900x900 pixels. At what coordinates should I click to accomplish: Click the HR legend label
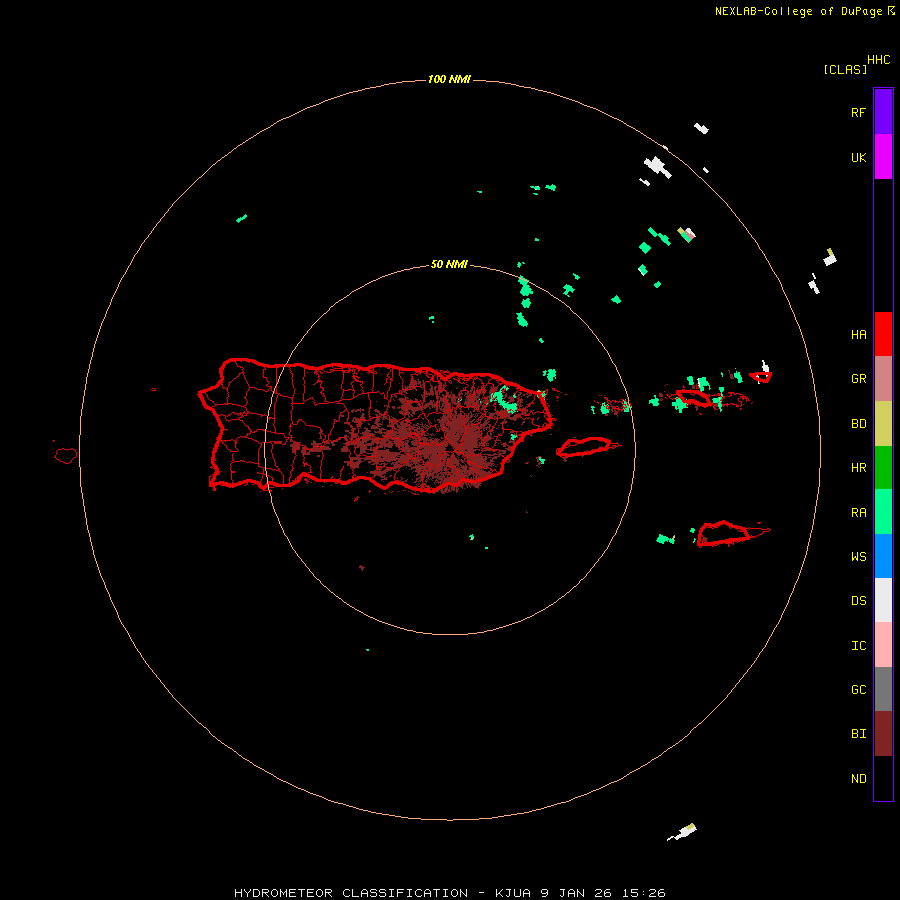[858, 468]
